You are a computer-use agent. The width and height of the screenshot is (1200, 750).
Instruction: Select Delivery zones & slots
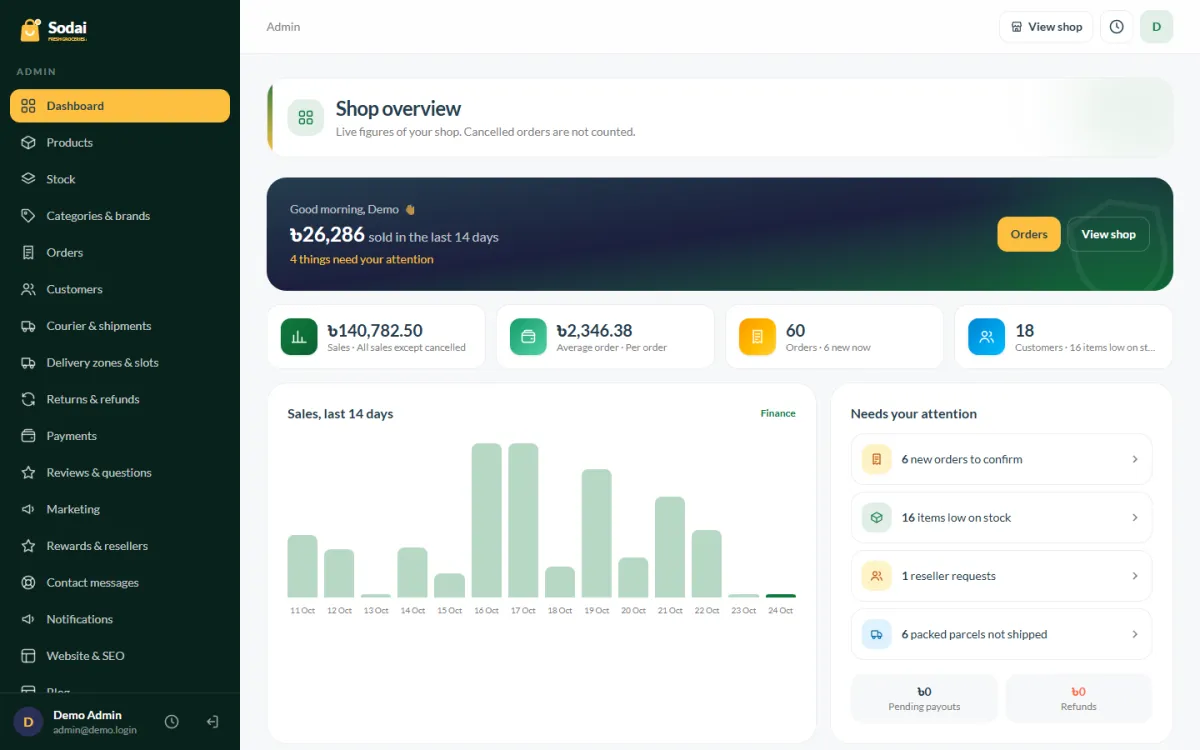(x=120, y=363)
